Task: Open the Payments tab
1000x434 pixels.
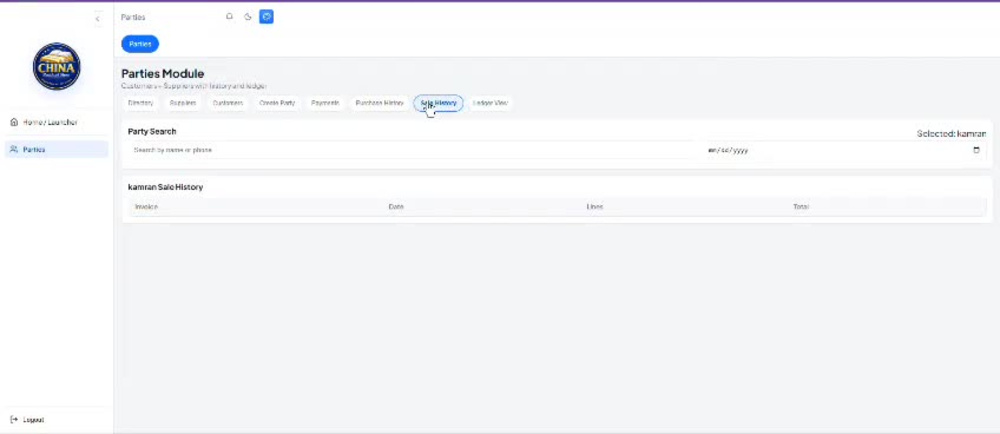Action: [x=325, y=103]
